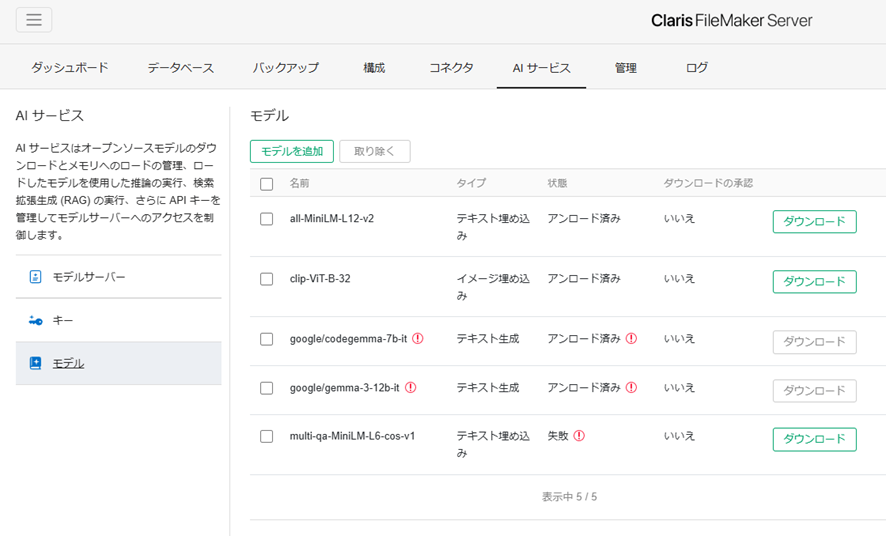Click warning icon beside google/codegemma-7b-it name
The image size is (886, 536).
[x=418, y=338]
